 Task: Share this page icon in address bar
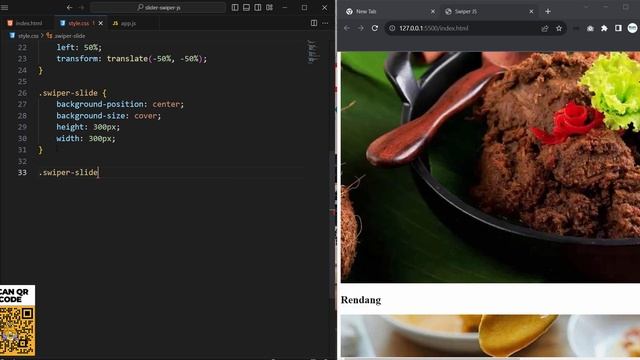point(544,28)
